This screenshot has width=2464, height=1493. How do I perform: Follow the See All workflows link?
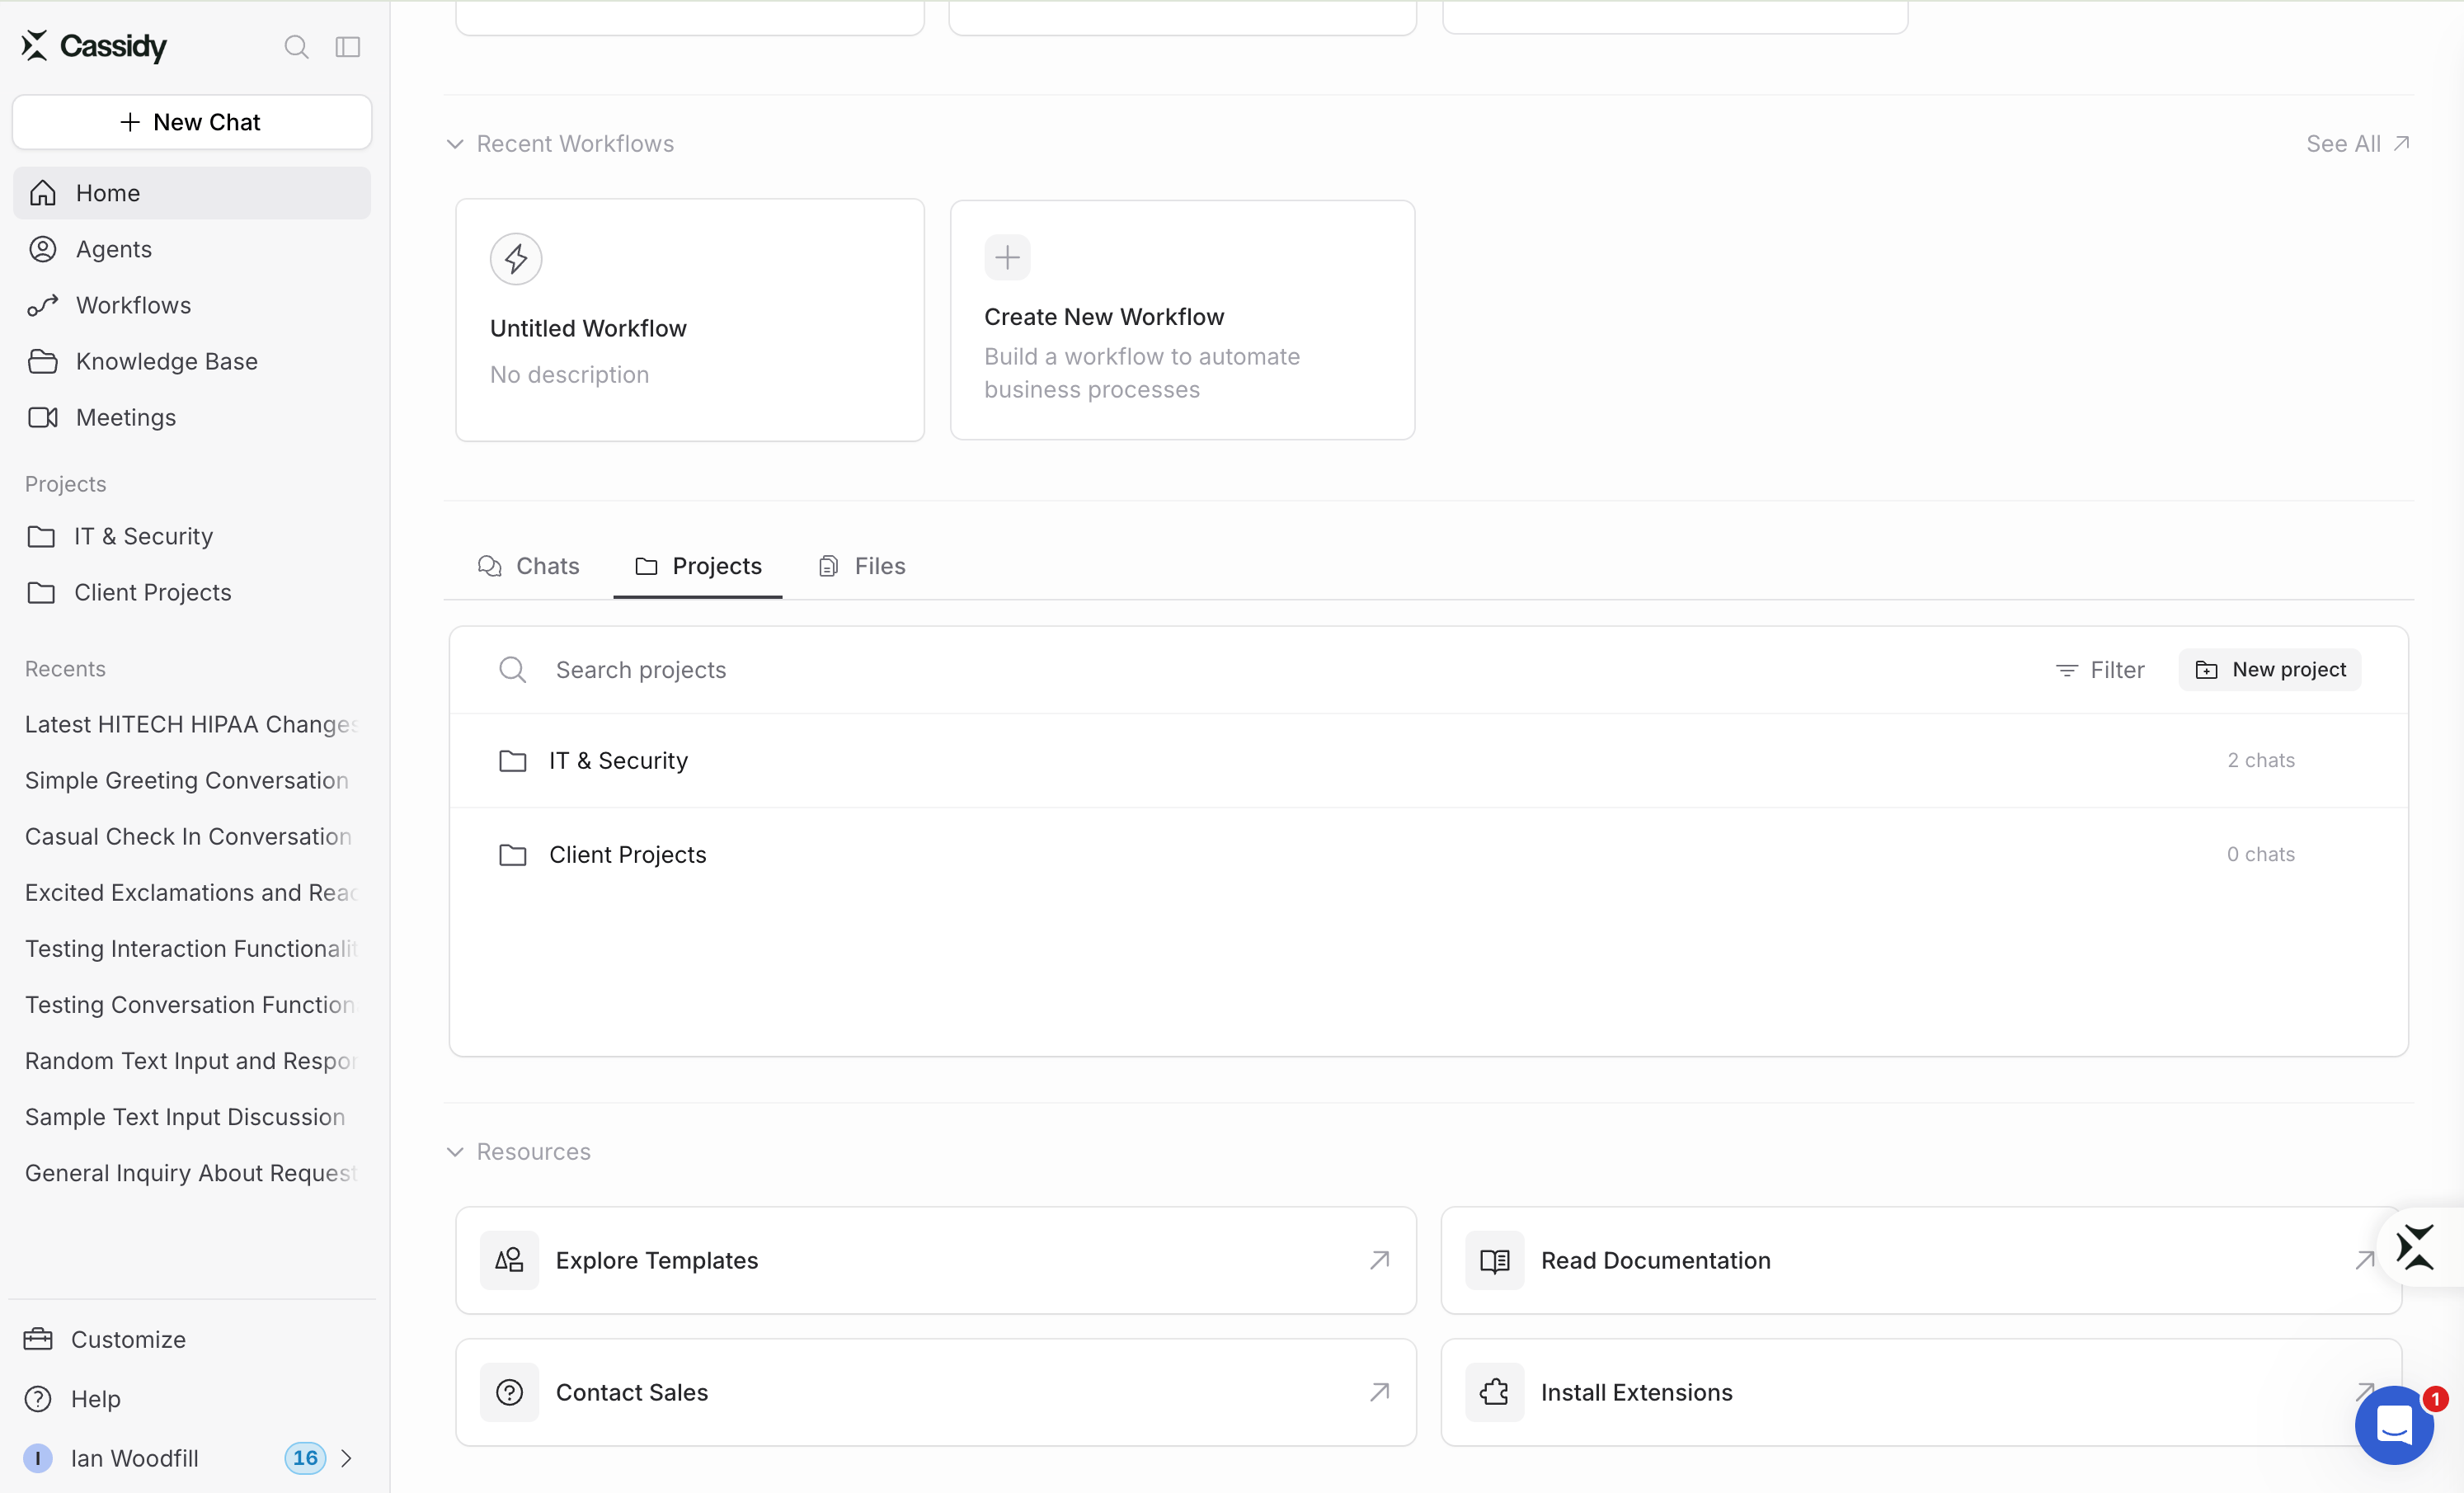click(2358, 144)
